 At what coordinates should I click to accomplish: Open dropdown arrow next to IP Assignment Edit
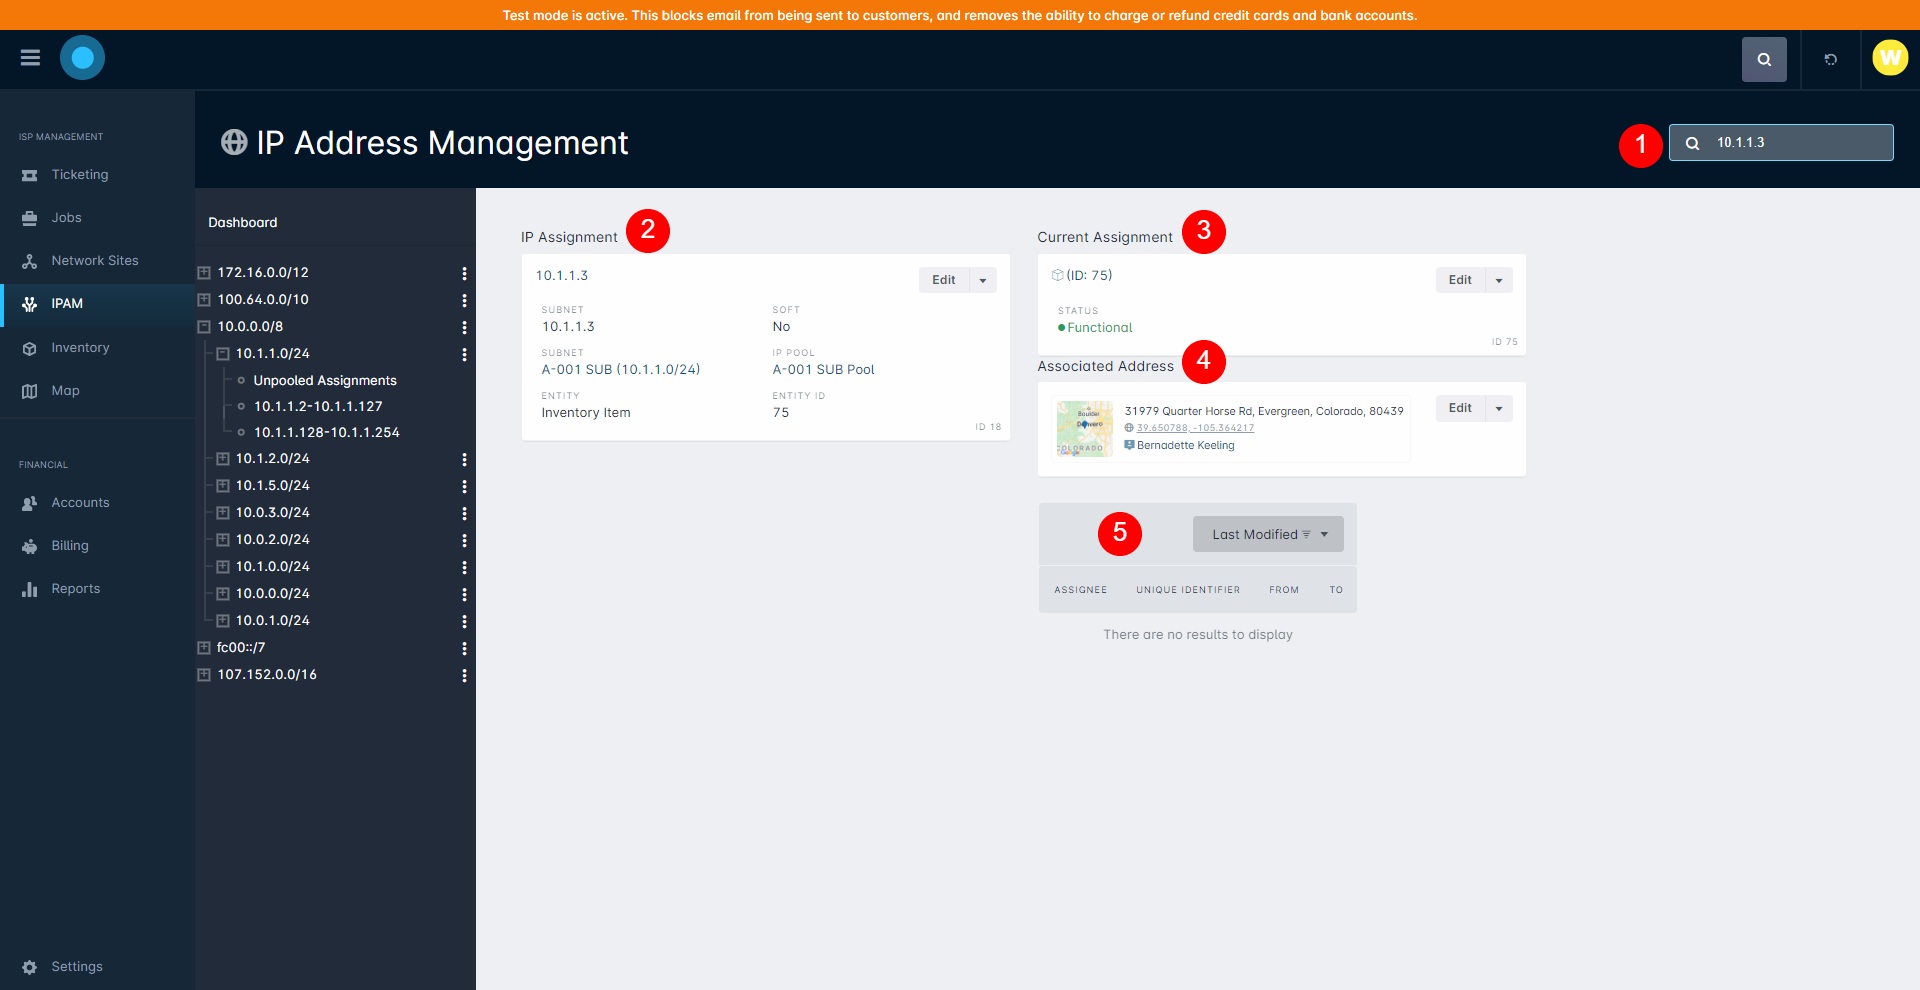click(x=983, y=280)
